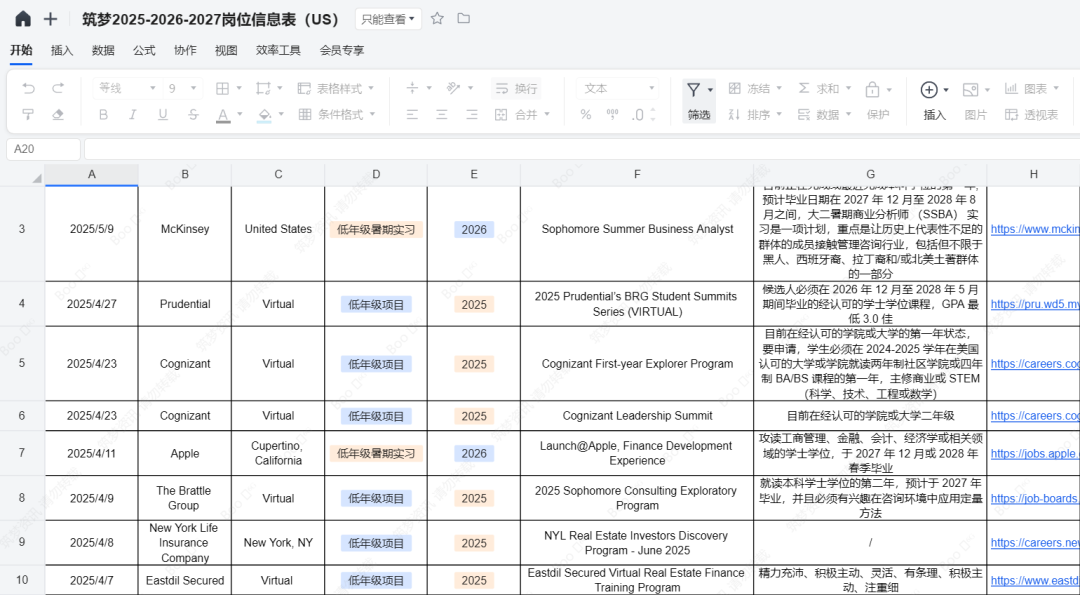Switch to the 视图 tab
The image size is (1080, 595).
point(226,50)
